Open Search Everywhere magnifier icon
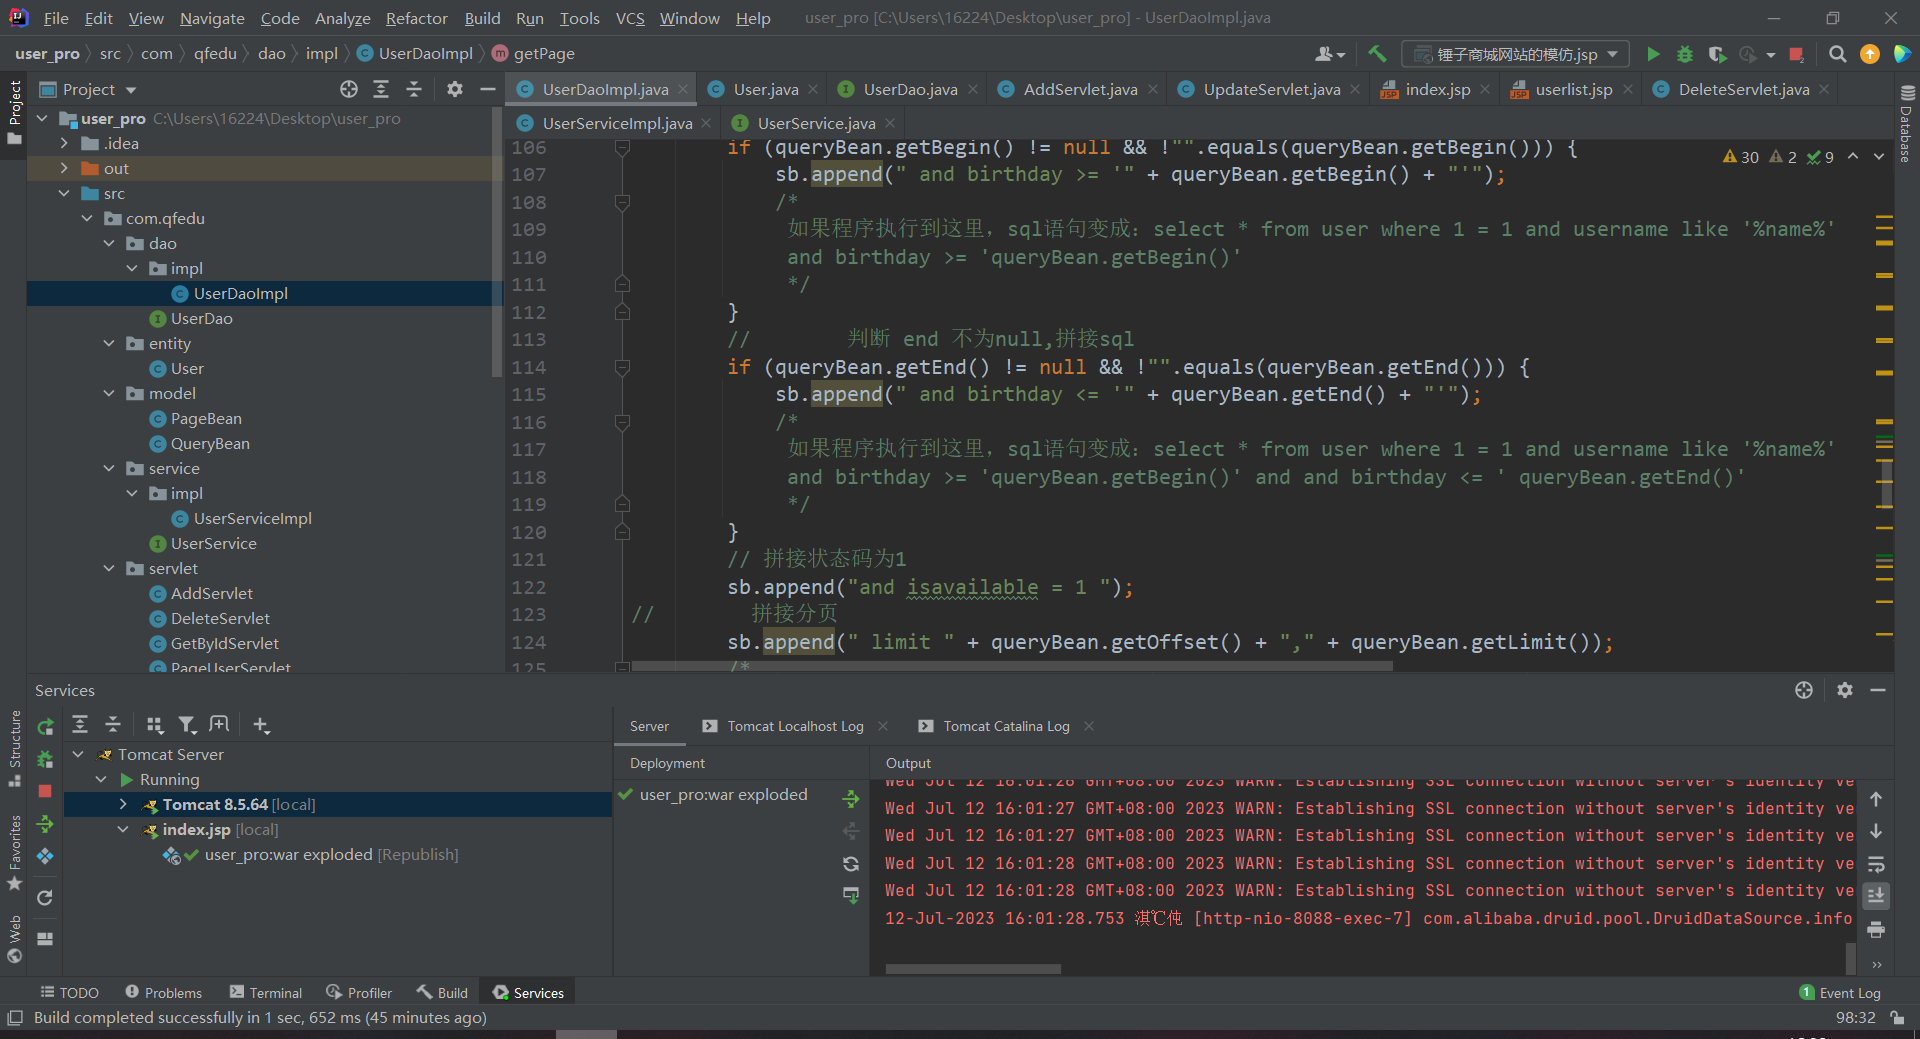Screen dimensions: 1920x1039 1837,54
